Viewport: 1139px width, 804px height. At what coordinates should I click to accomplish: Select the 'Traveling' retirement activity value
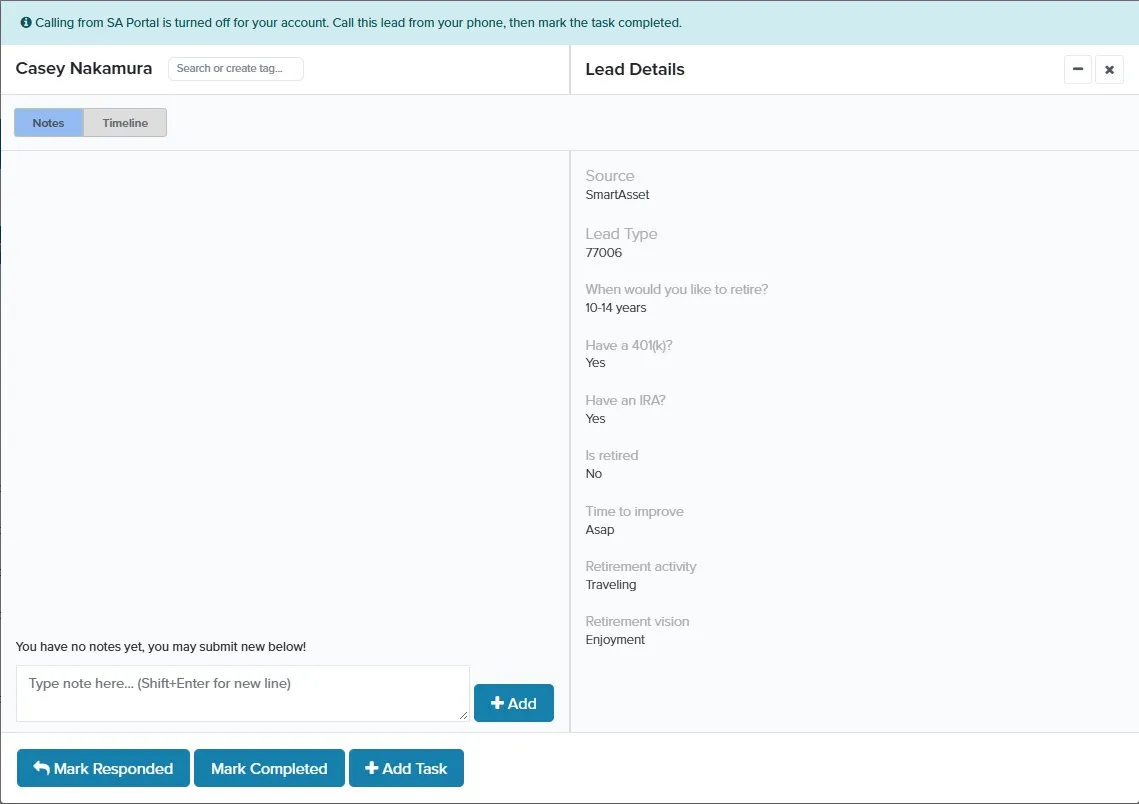611,585
